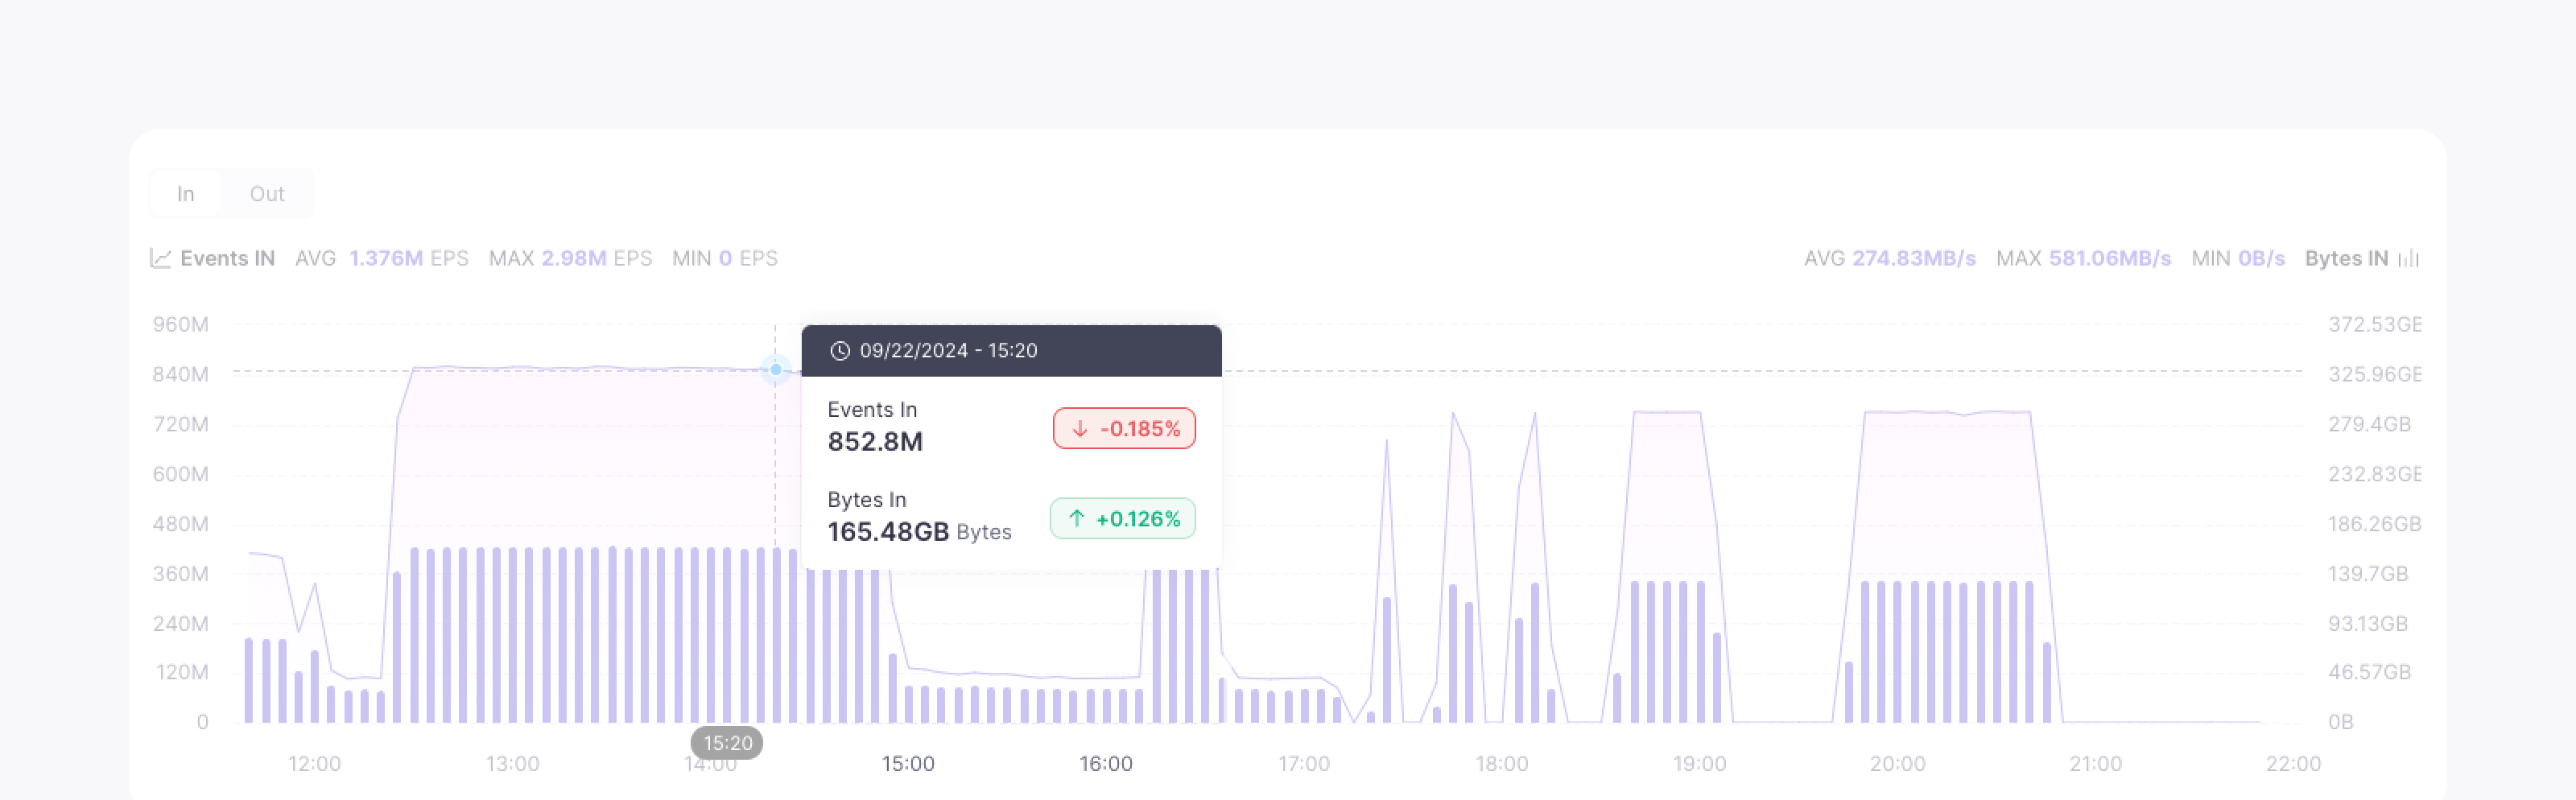This screenshot has height=800, width=2576.
Task: Click the -0.185% change badge
Action: [1124, 429]
